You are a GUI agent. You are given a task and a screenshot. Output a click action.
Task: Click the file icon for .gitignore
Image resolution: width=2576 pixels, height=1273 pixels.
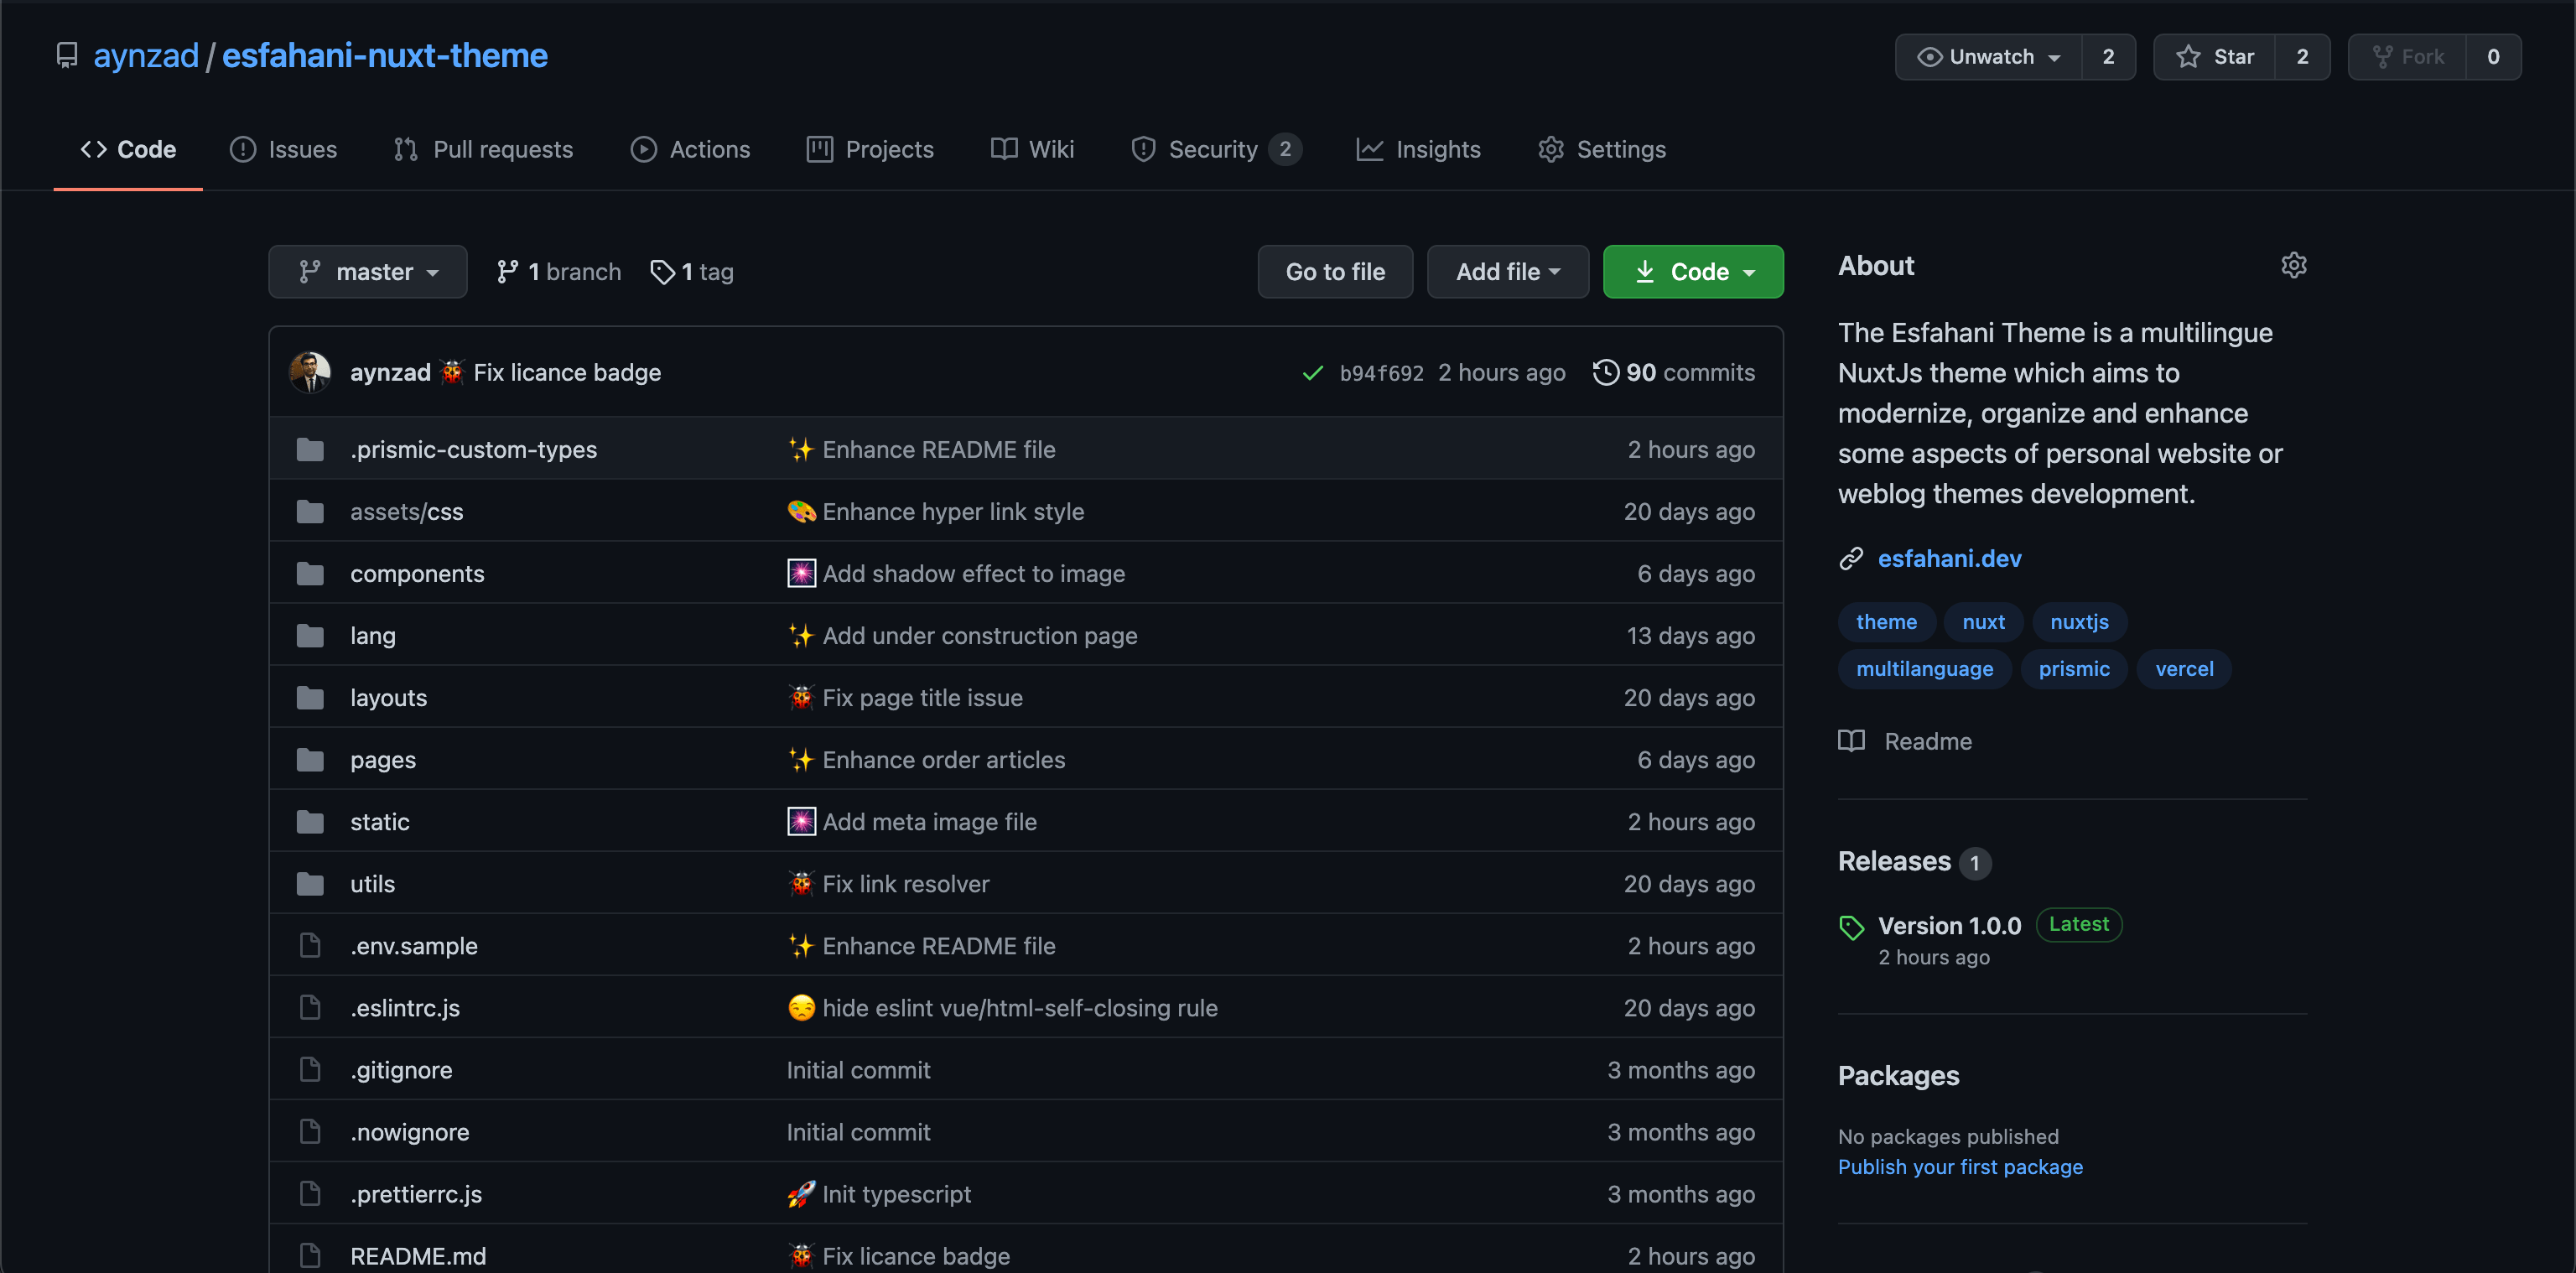coord(310,1070)
